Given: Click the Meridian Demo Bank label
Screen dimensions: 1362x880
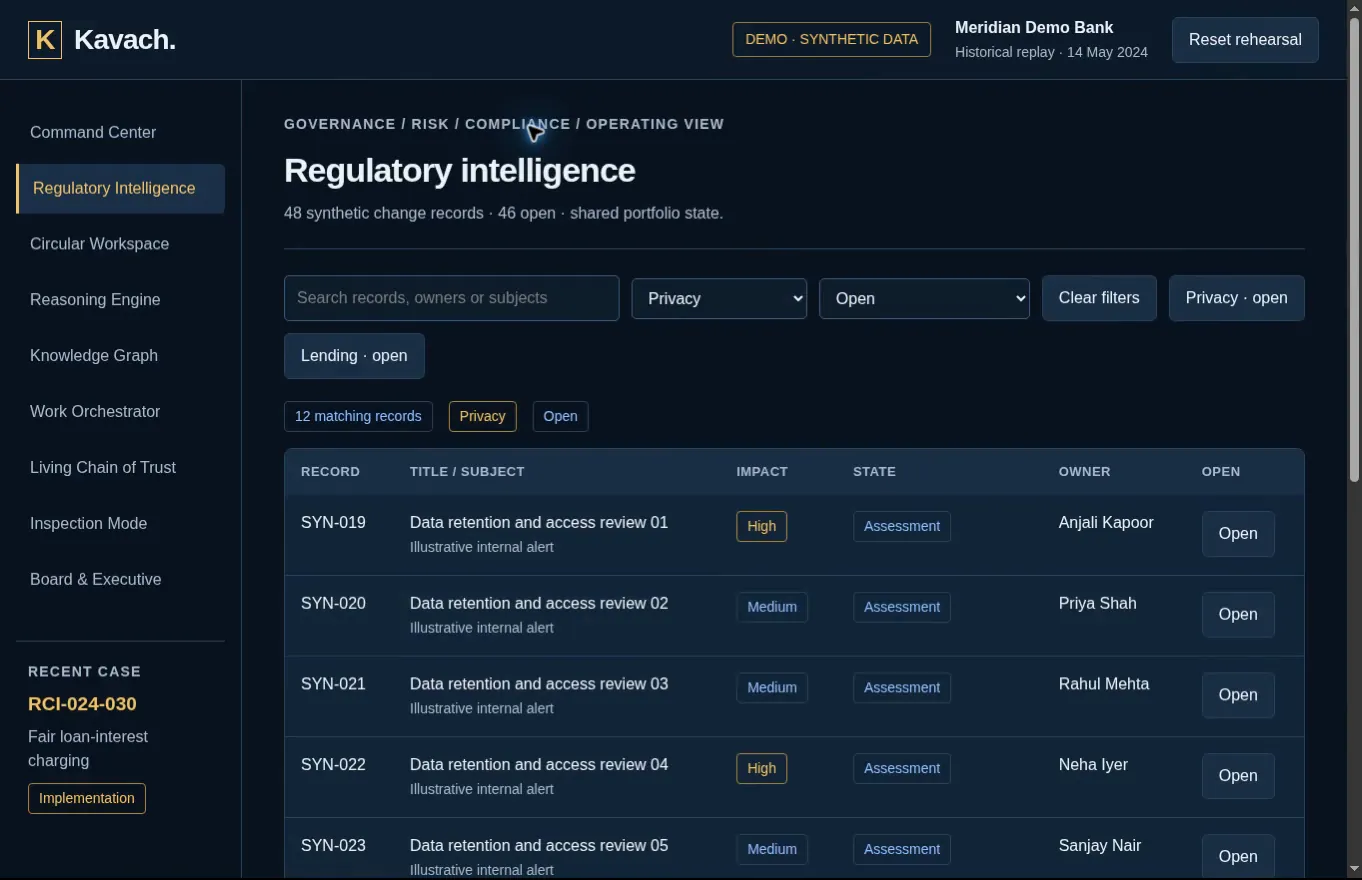Looking at the screenshot, I should pyautogui.click(x=1034, y=28).
